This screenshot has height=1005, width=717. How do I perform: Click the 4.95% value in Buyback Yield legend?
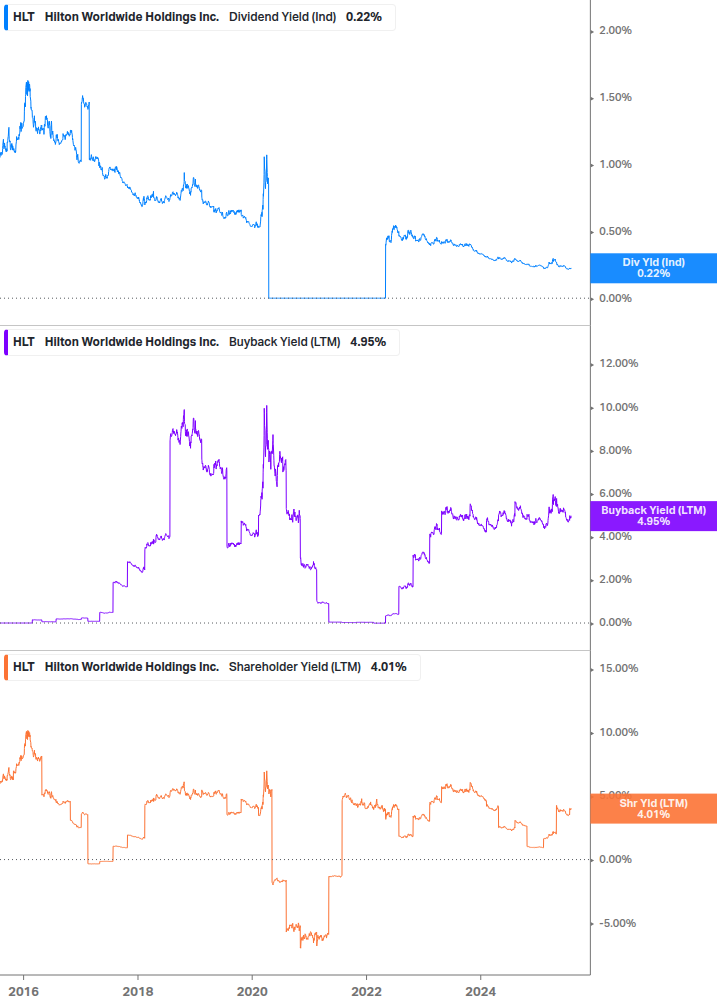[368, 342]
